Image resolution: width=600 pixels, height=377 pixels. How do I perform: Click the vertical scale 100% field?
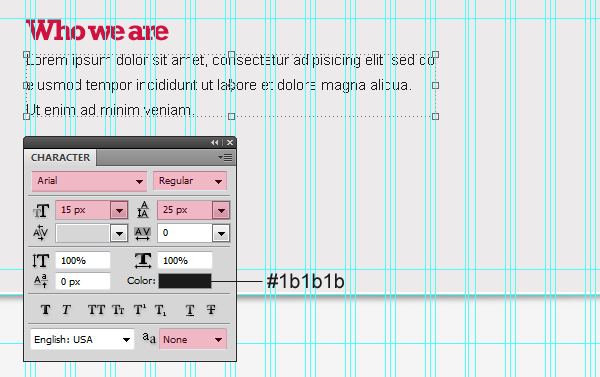(x=83, y=261)
